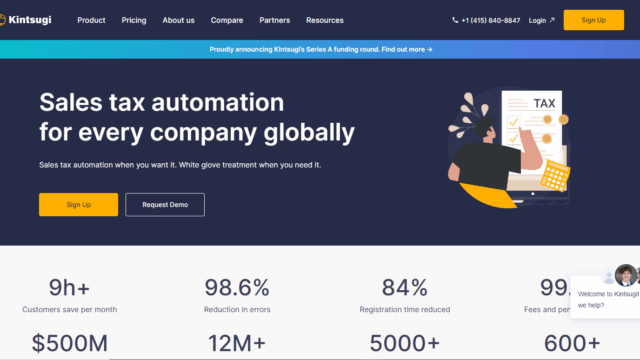Click the 'Sales tax automation' headline

[162, 102]
